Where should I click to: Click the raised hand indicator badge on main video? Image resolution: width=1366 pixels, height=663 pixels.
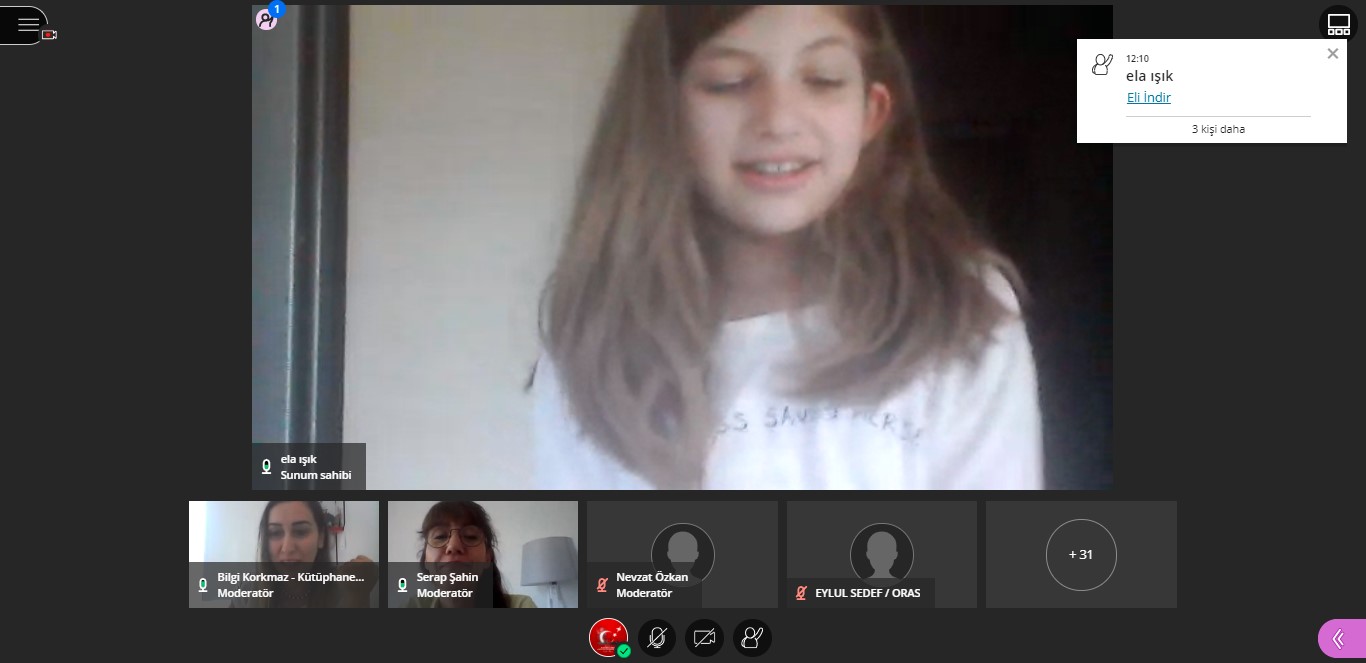(267, 18)
